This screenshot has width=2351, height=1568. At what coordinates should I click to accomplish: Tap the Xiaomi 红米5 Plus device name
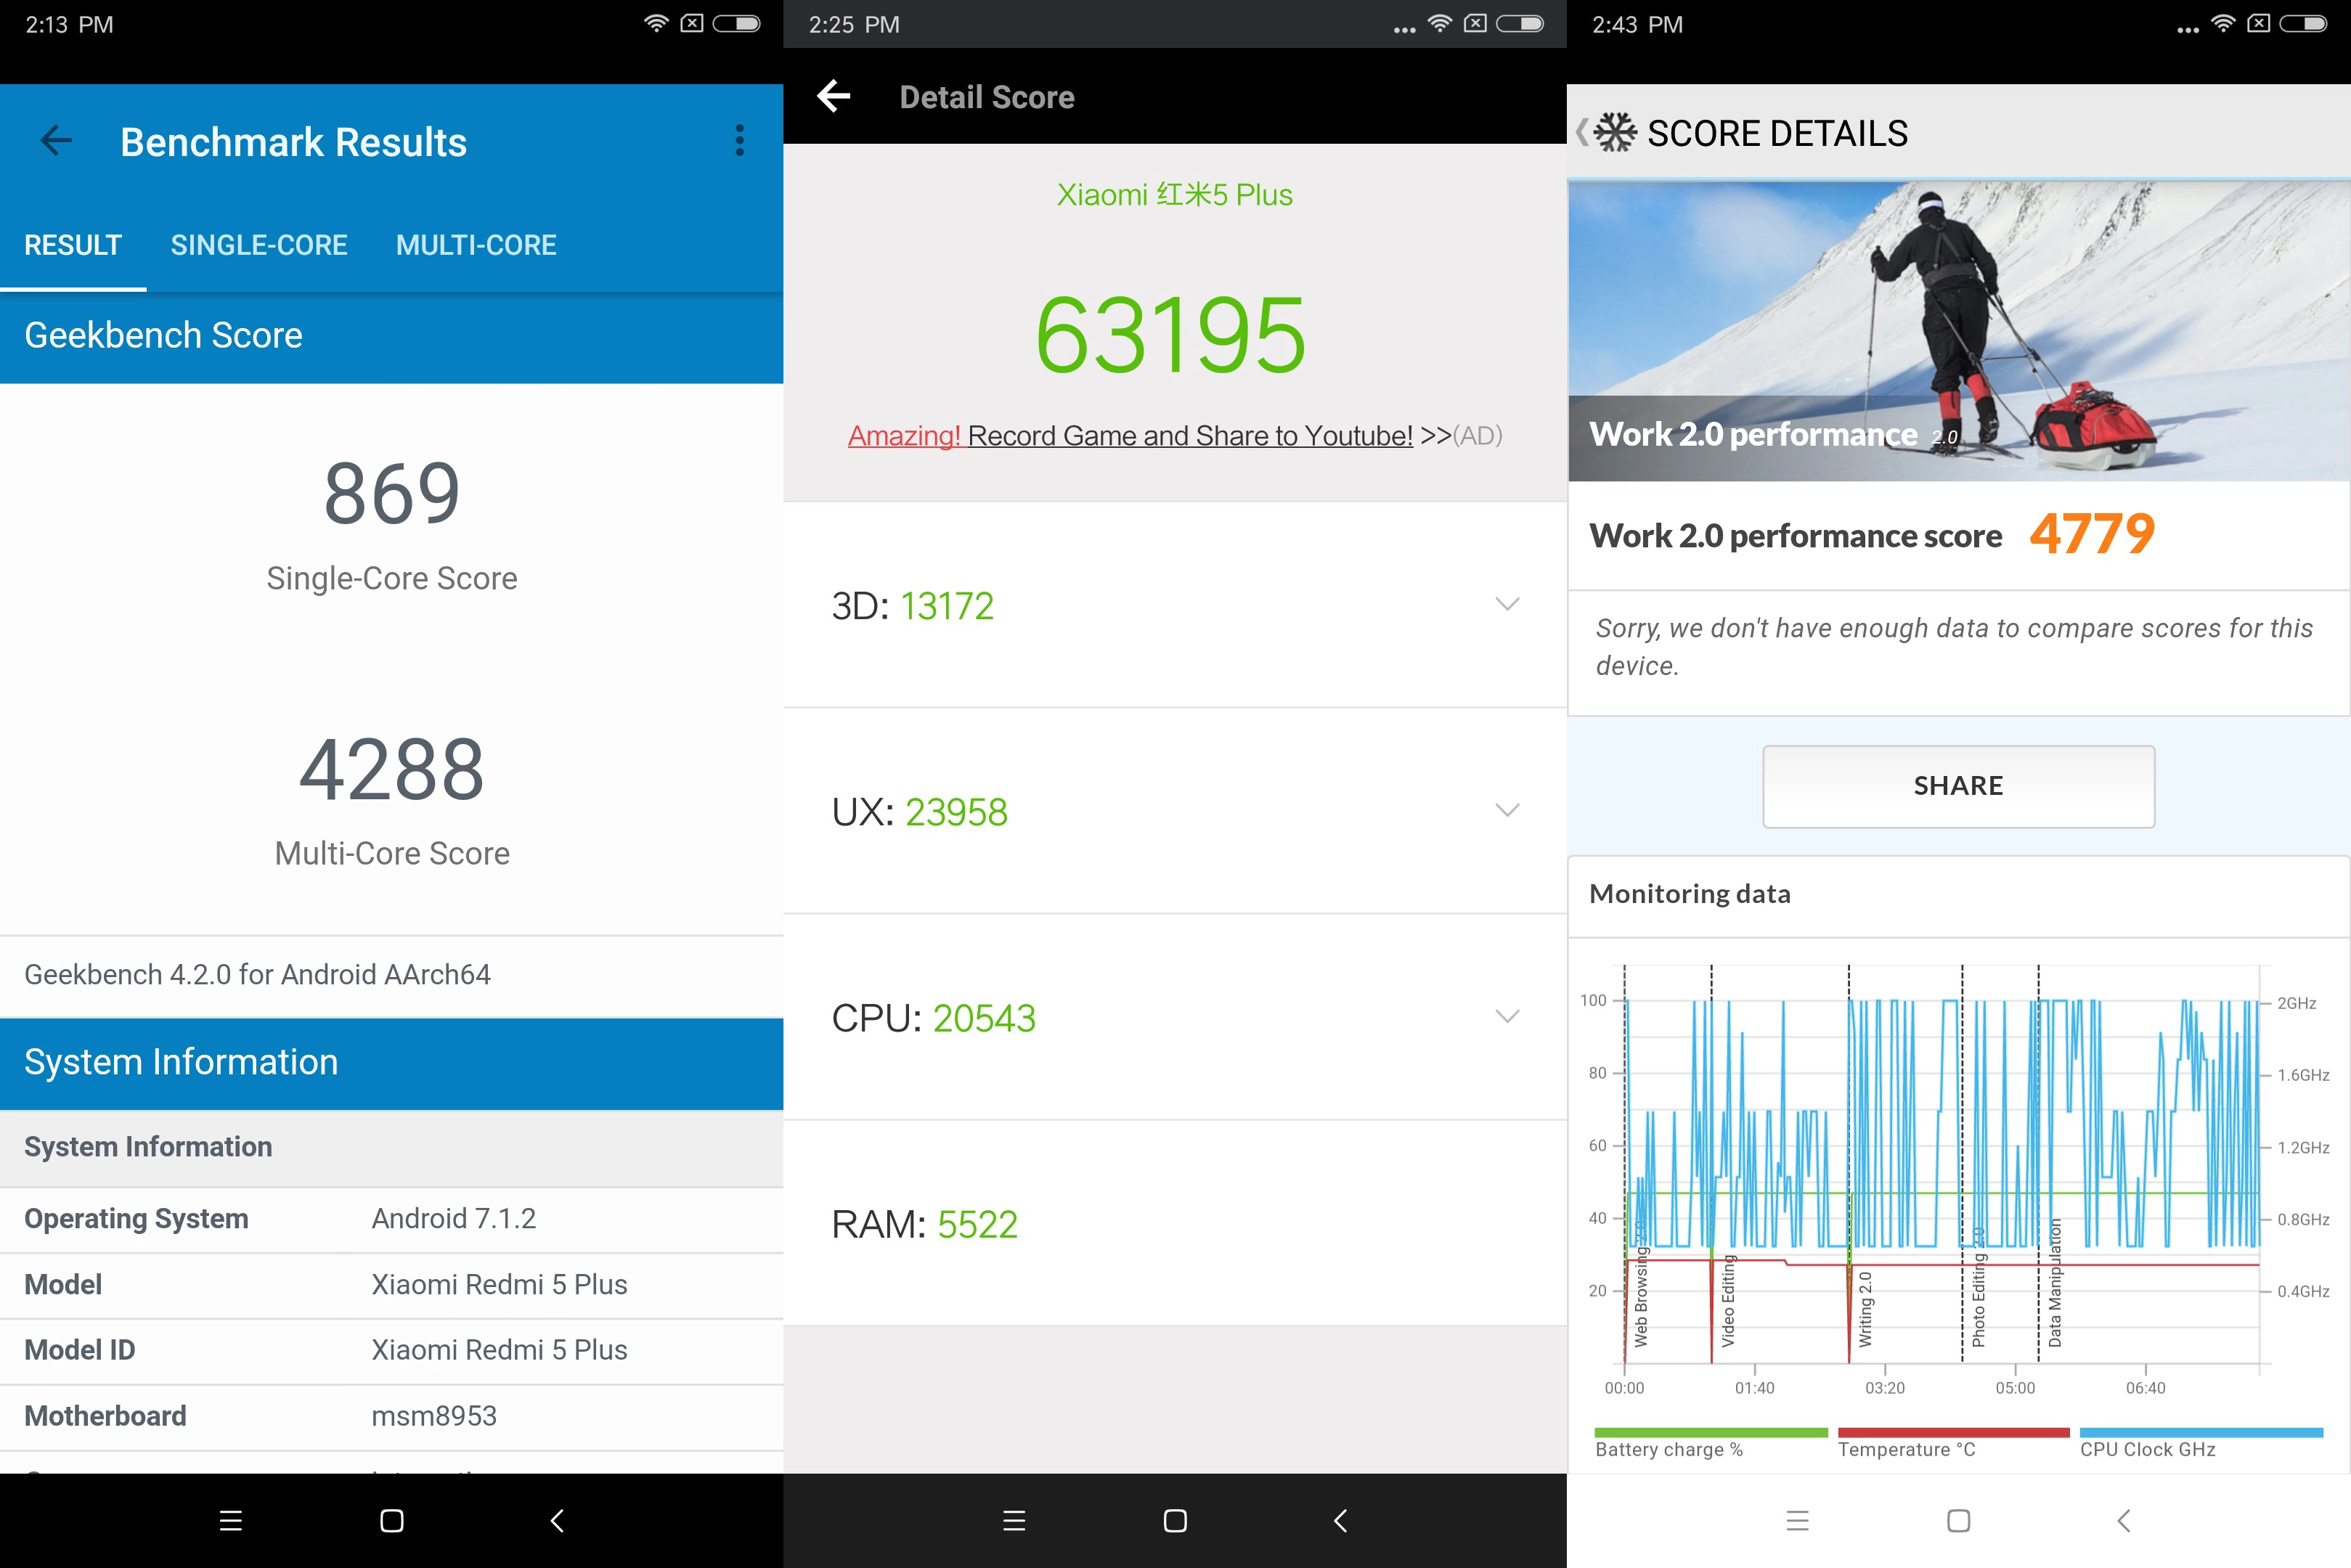pyautogui.click(x=1175, y=194)
